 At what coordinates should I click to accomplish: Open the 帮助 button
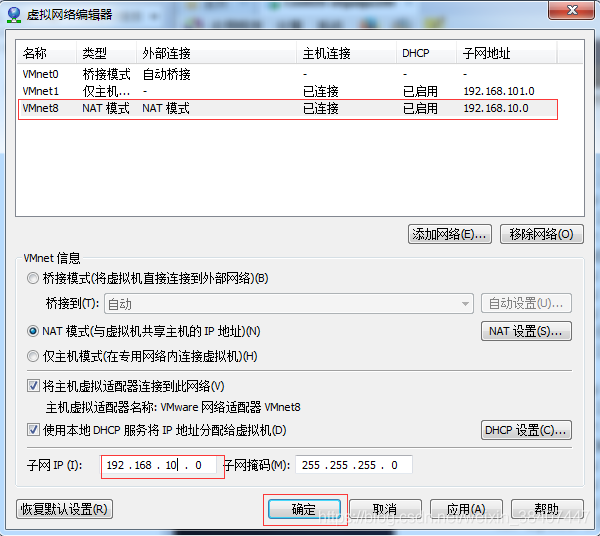(547, 509)
